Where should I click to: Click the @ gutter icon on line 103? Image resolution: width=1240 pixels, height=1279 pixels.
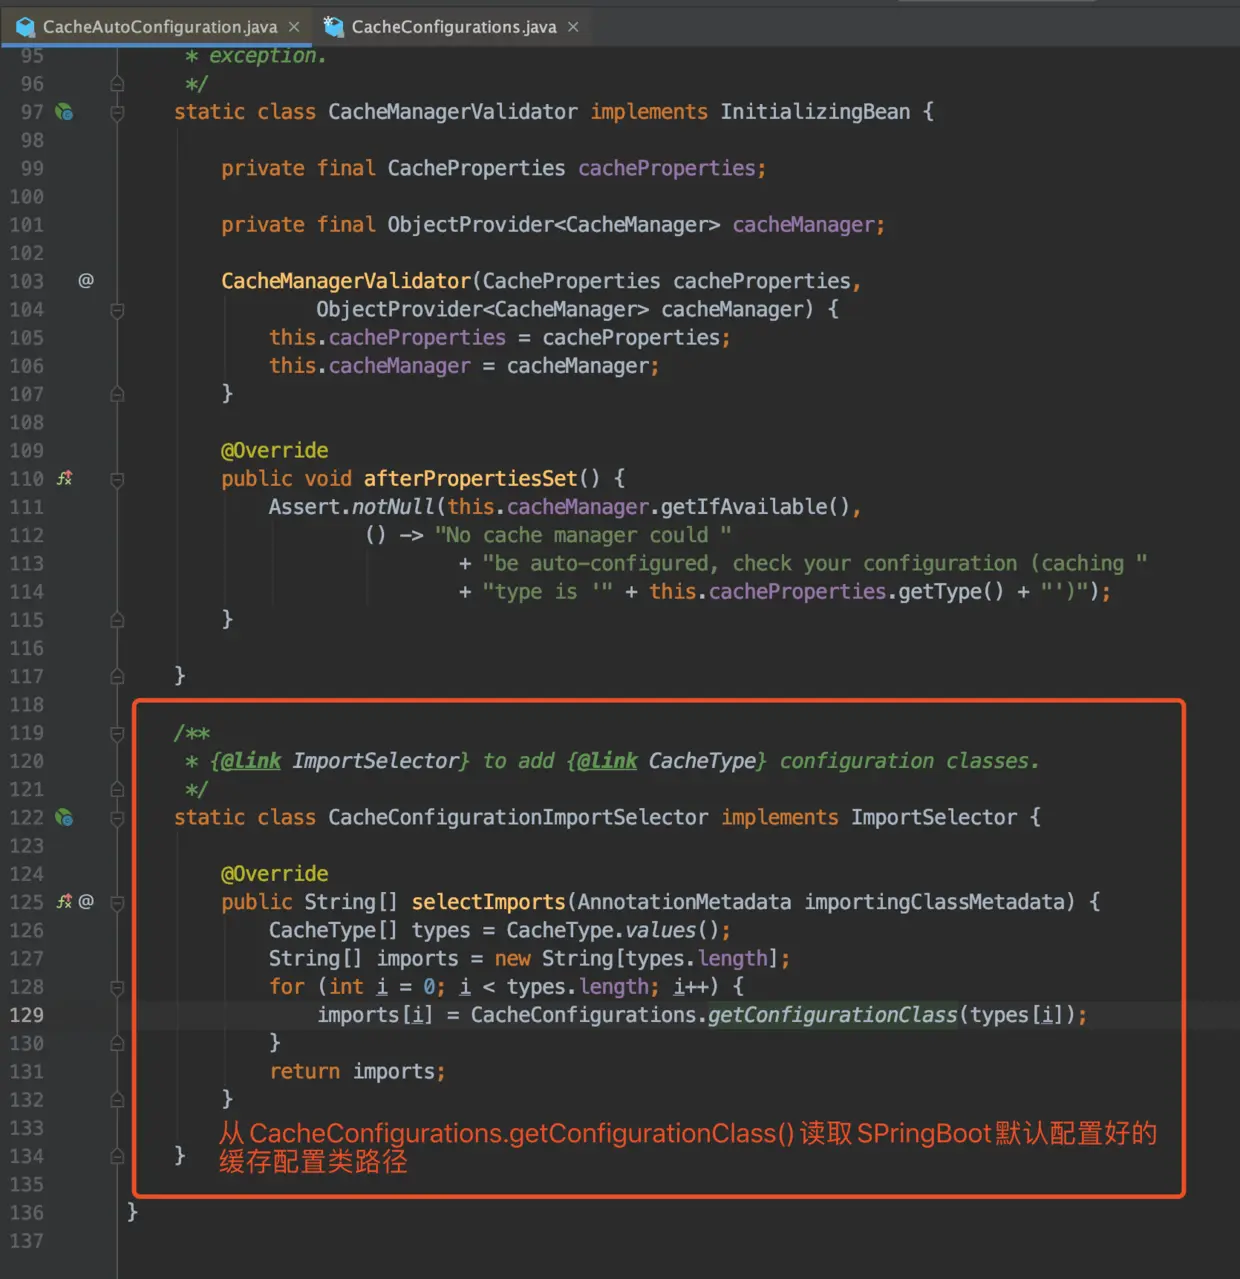(x=86, y=281)
